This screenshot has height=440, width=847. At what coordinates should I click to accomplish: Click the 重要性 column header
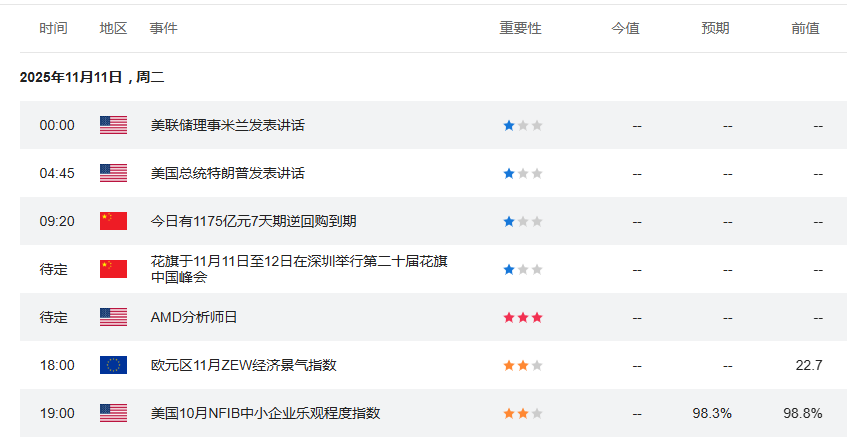click(521, 28)
